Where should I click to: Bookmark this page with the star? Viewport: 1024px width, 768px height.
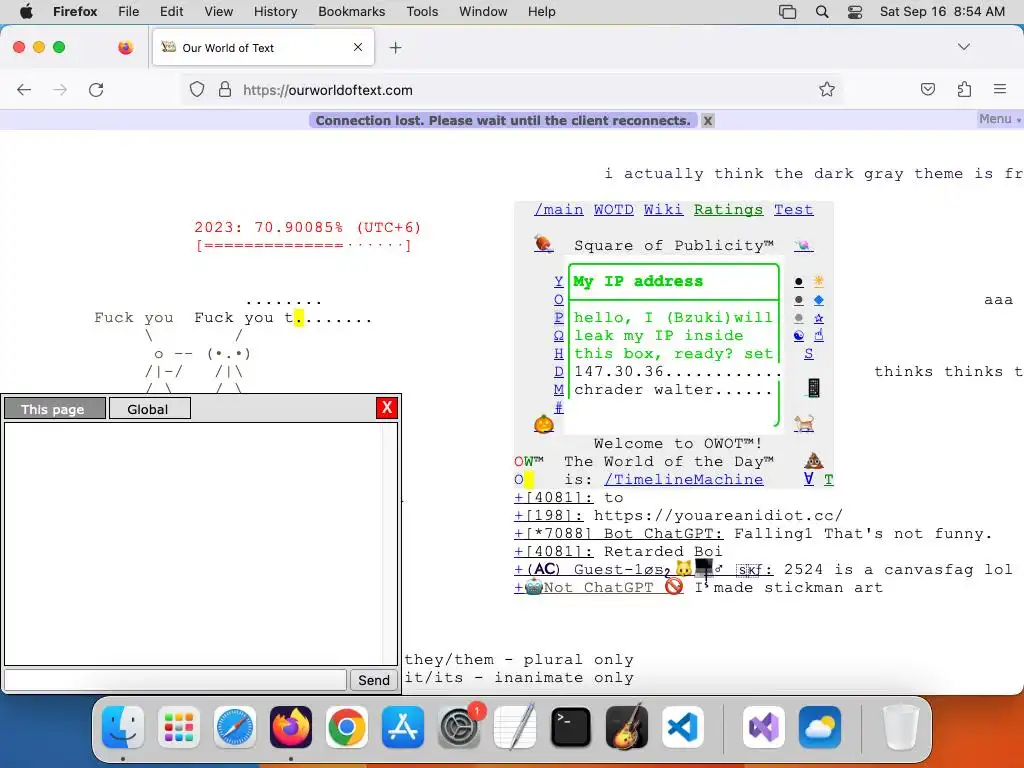pos(827,89)
